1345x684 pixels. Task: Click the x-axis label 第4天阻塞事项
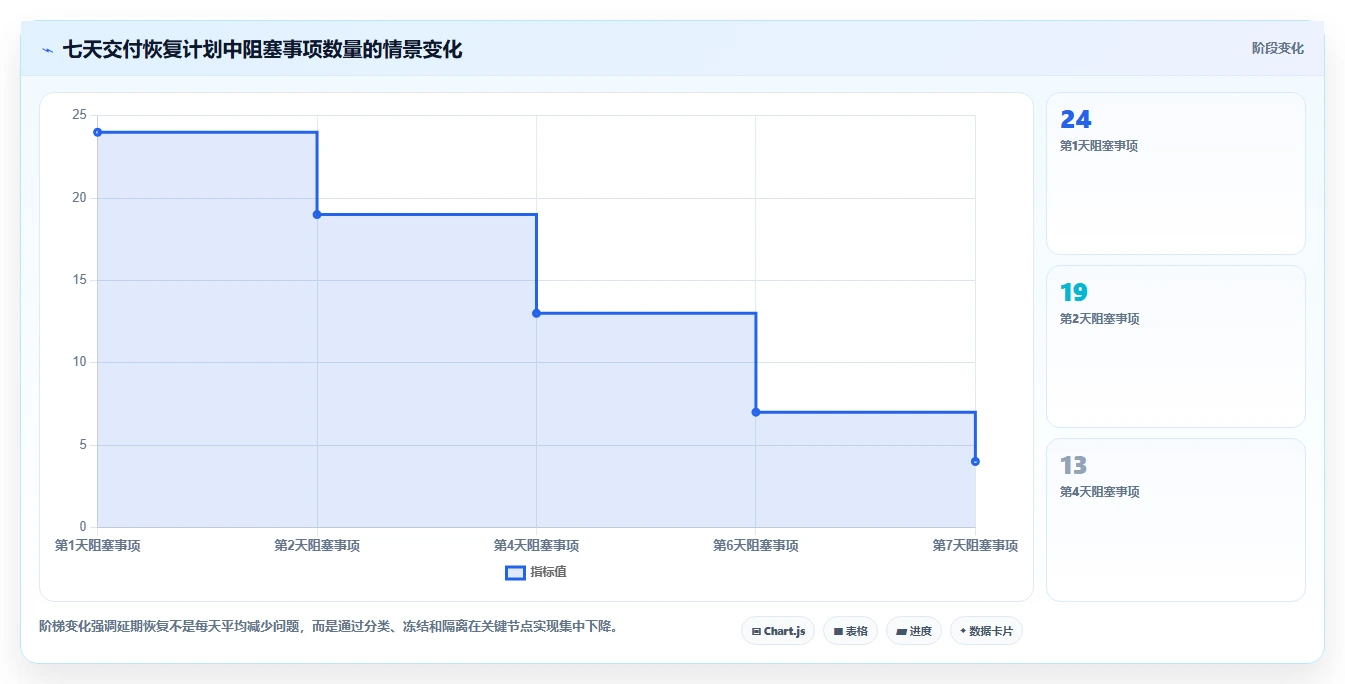coord(536,546)
